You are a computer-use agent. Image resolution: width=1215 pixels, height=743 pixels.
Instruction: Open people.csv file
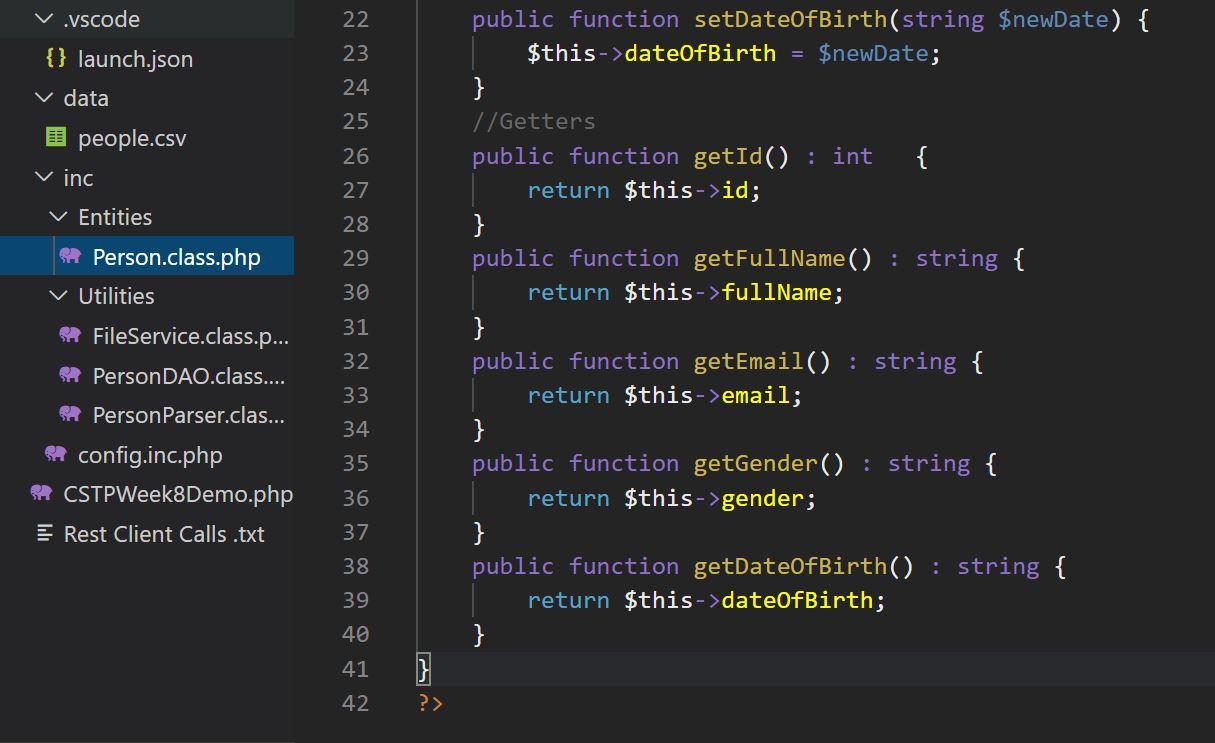pyautogui.click(x=132, y=138)
